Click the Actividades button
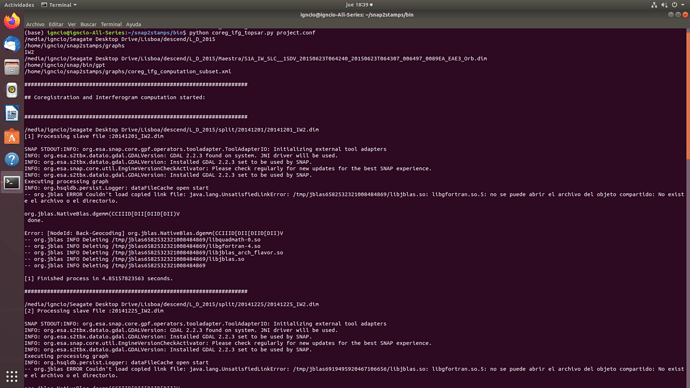The height and width of the screenshot is (388, 690). pos(19,5)
